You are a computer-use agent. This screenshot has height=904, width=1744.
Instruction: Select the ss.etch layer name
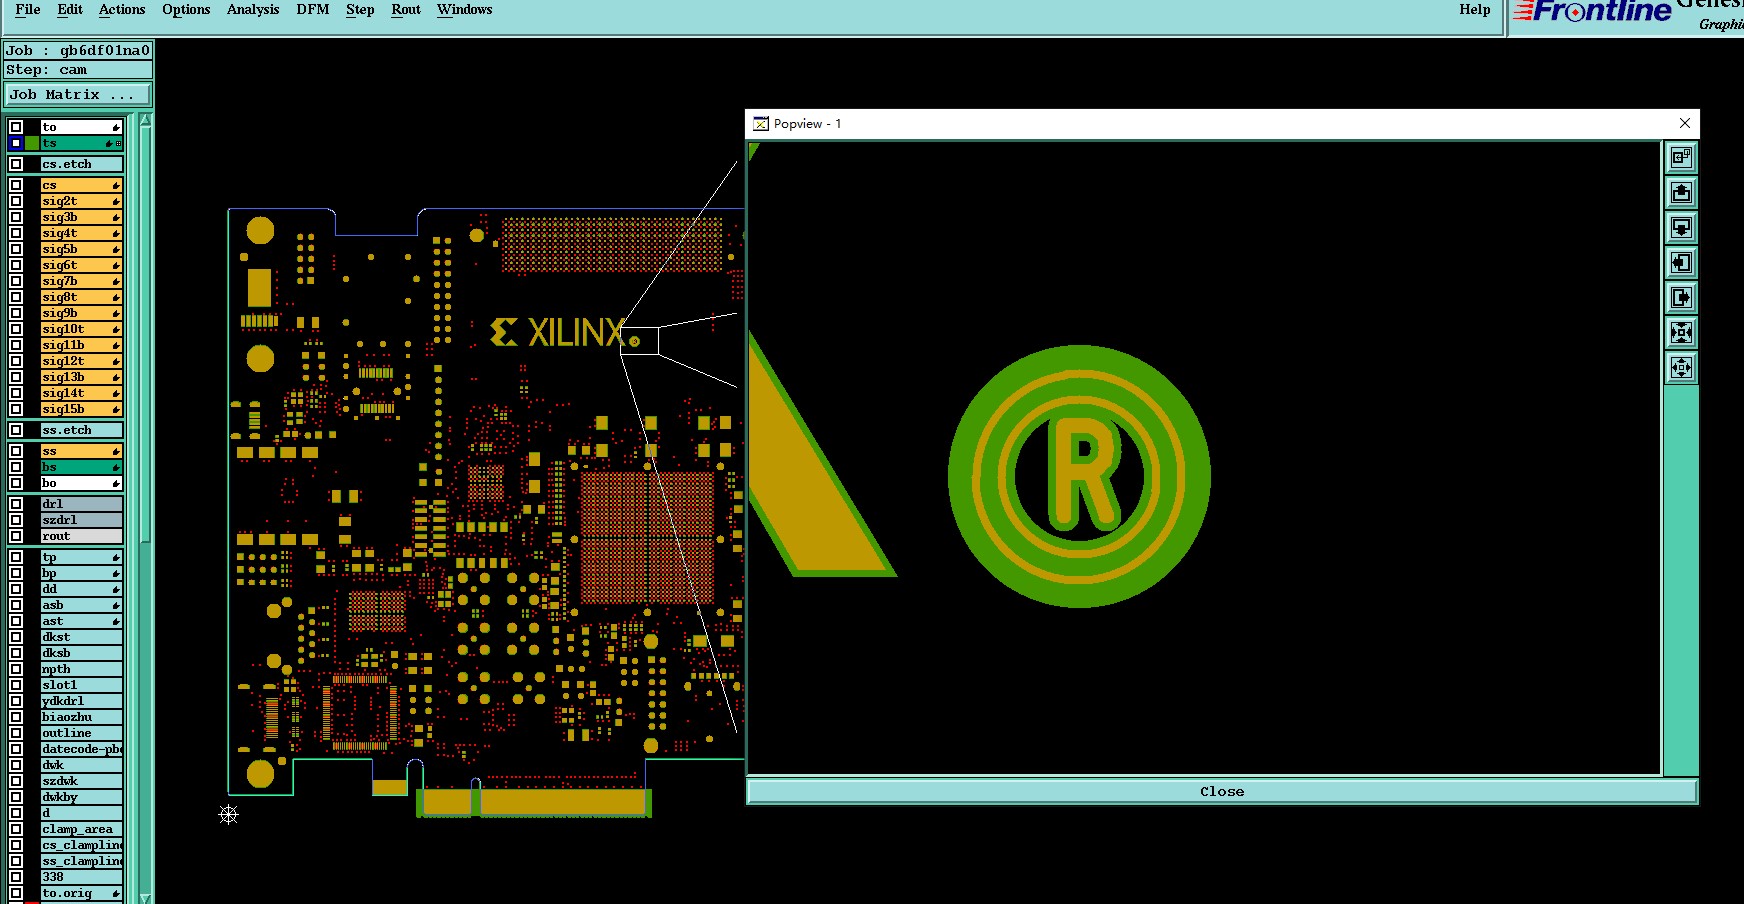[x=81, y=430]
